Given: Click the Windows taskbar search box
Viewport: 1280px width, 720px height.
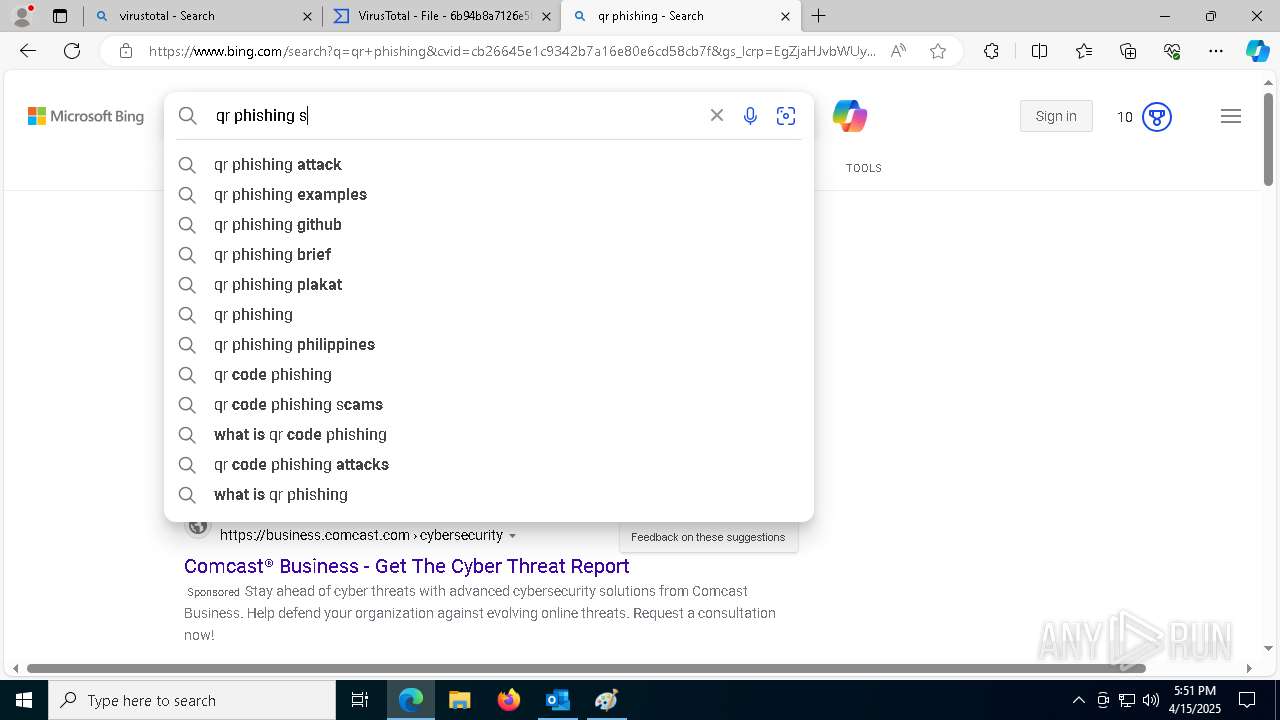Looking at the screenshot, I should click(192, 700).
